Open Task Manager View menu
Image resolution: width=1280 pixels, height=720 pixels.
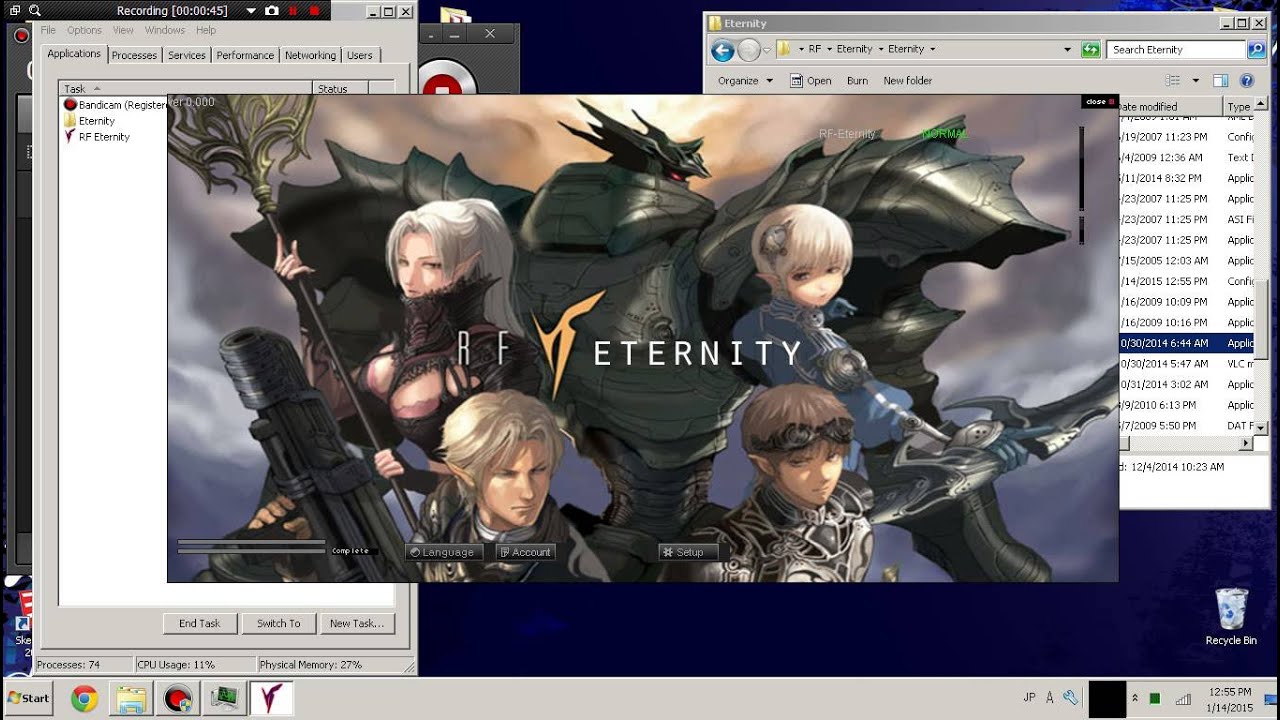tap(123, 30)
